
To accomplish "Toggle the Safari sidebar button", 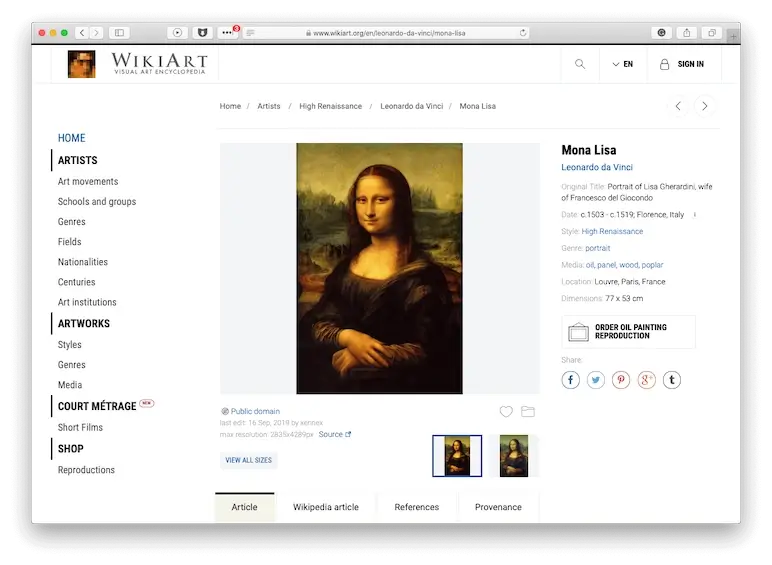I will point(119,33).
